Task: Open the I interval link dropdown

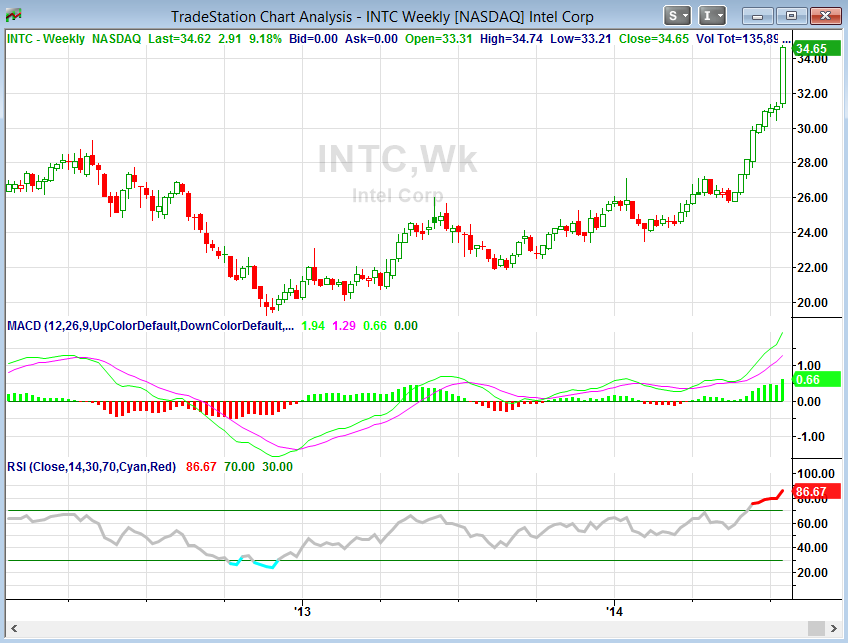Action: coord(712,16)
